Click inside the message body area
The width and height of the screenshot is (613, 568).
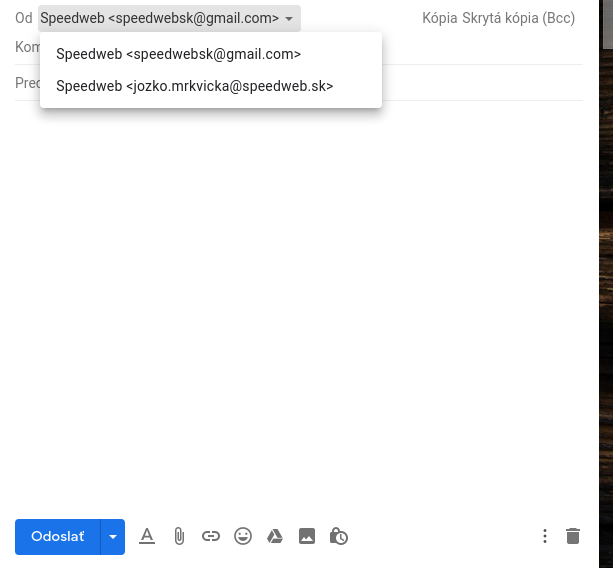pyautogui.click(x=299, y=305)
